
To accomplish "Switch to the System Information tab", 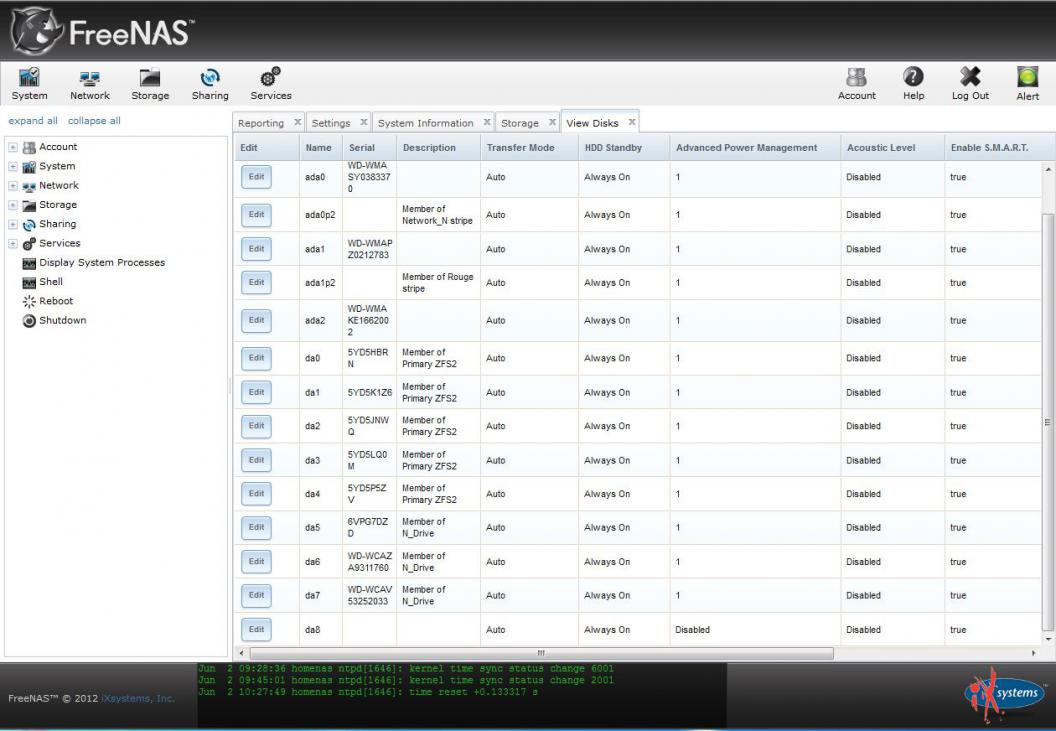I will [x=425, y=123].
